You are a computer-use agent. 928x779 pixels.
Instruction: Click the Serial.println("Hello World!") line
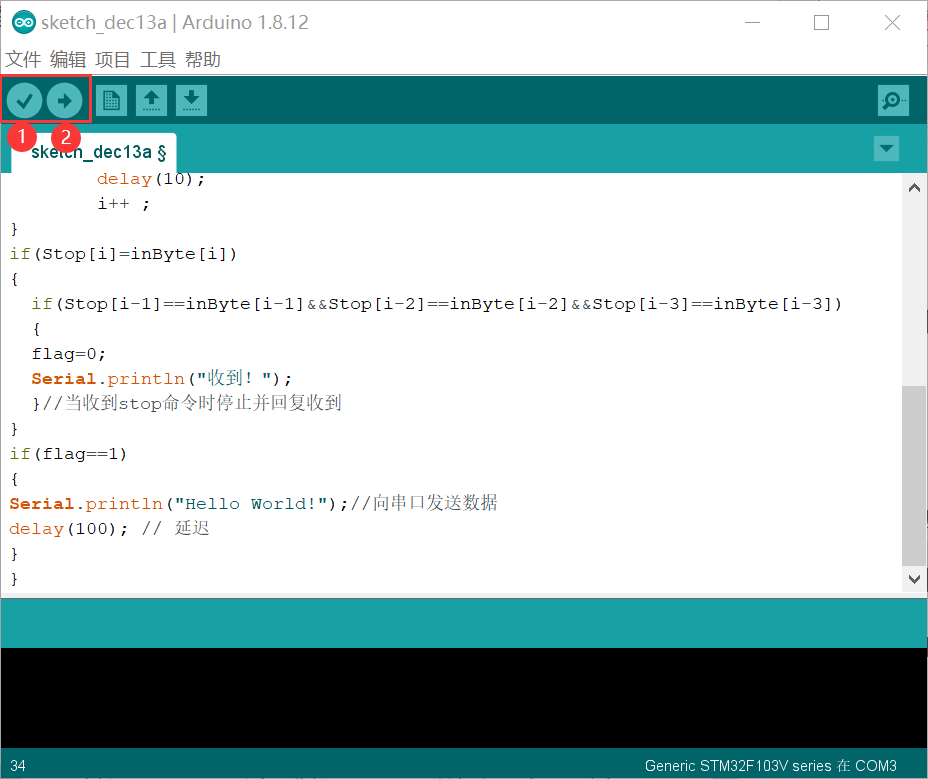click(x=178, y=504)
